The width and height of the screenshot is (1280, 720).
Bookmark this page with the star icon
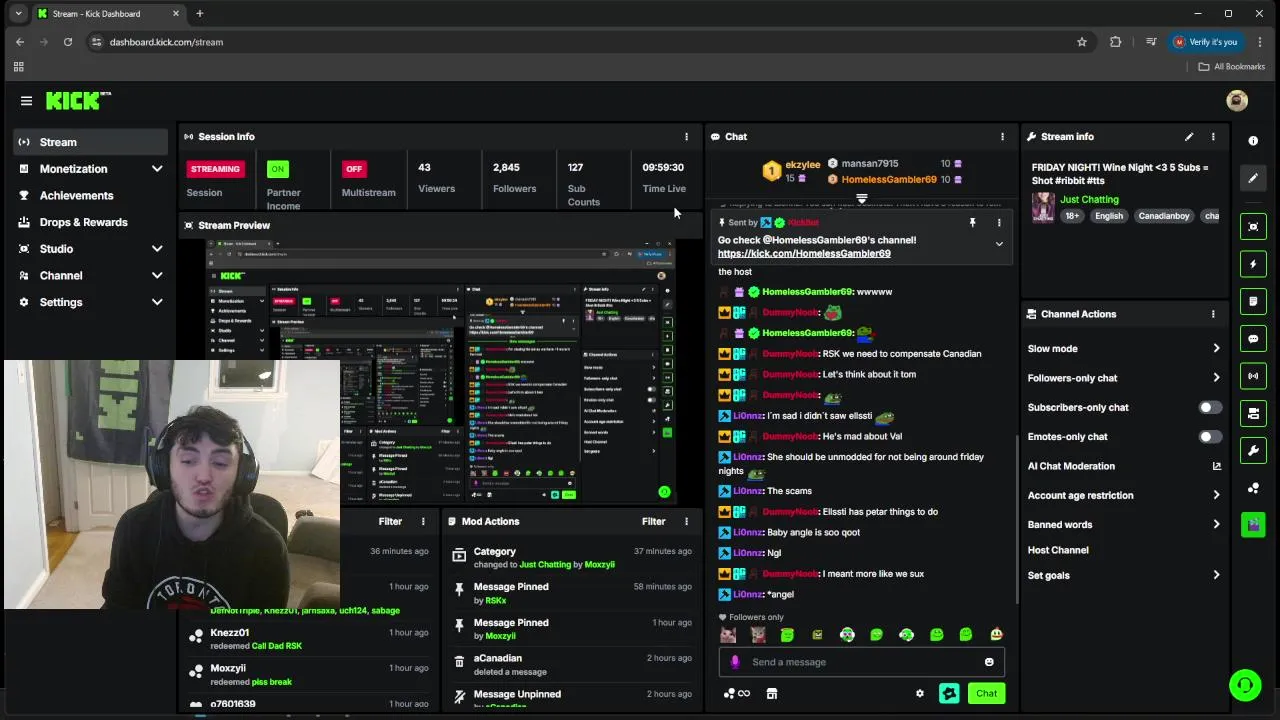(1082, 42)
